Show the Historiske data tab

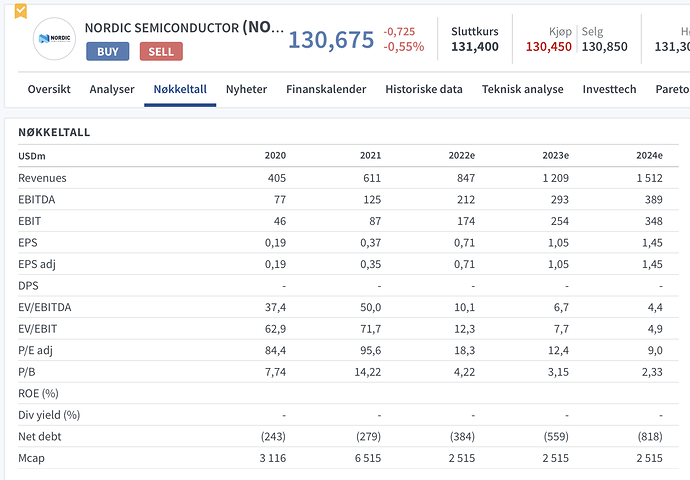point(424,89)
